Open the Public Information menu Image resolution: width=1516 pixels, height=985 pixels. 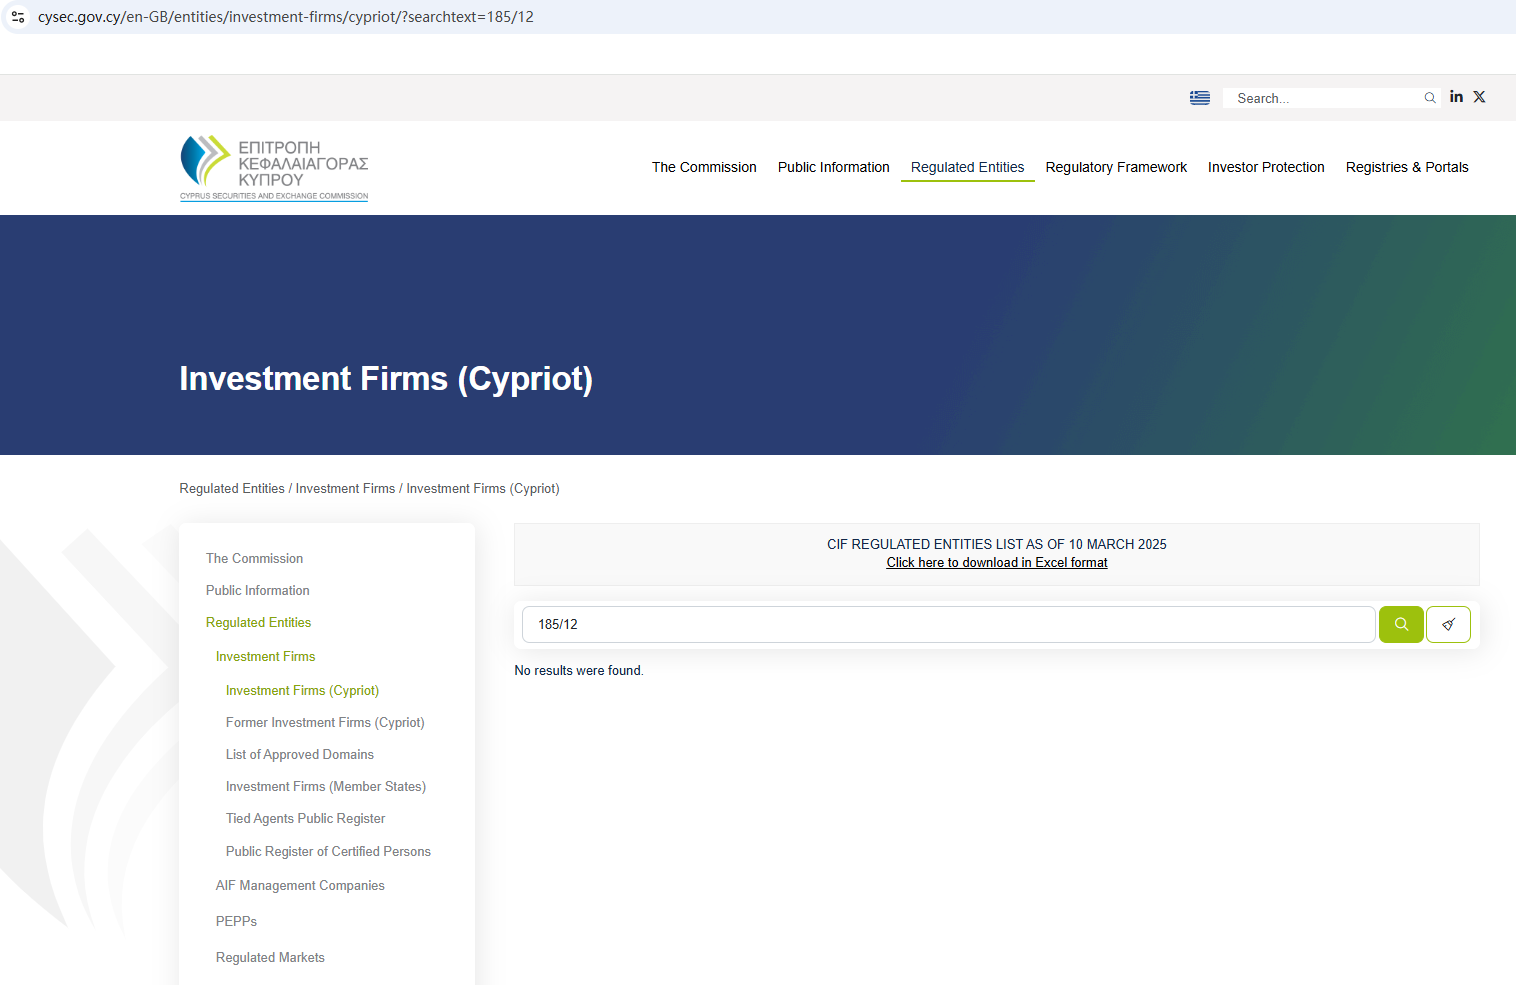pos(833,167)
